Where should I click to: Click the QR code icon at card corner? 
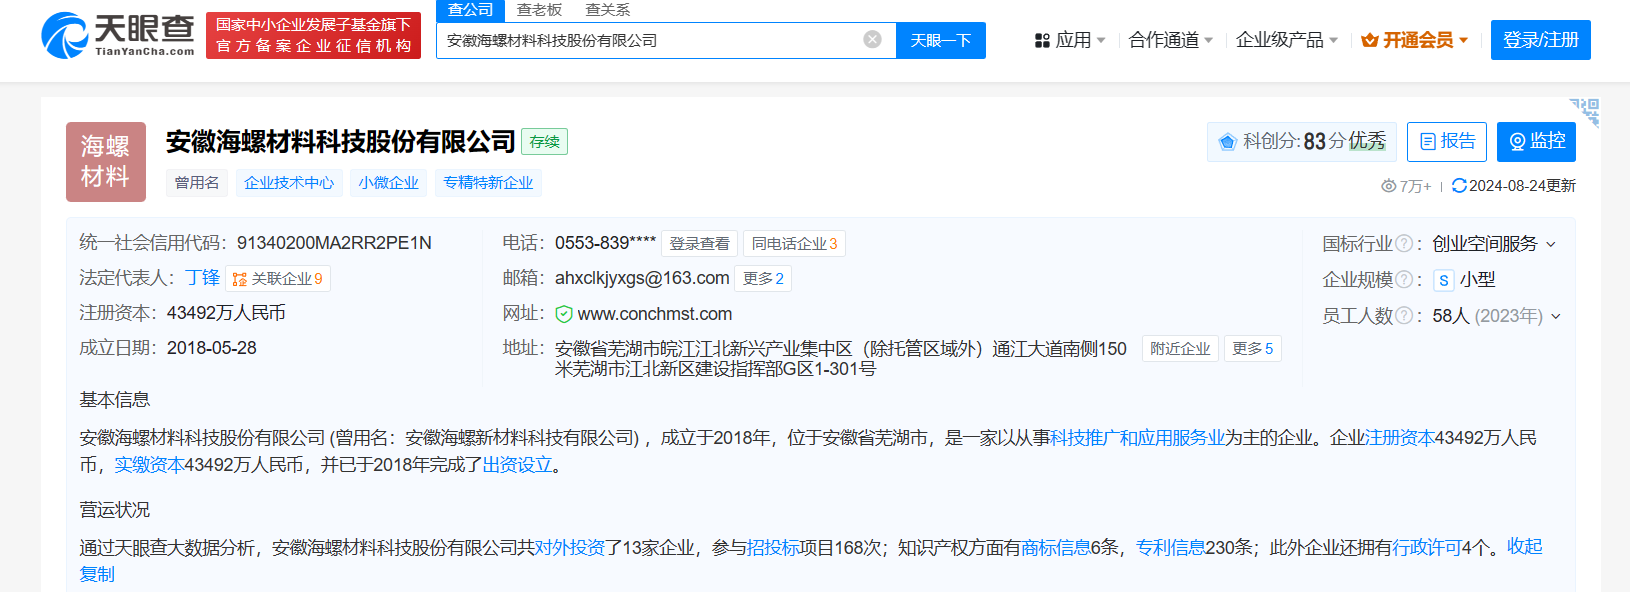pos(1586,111)
